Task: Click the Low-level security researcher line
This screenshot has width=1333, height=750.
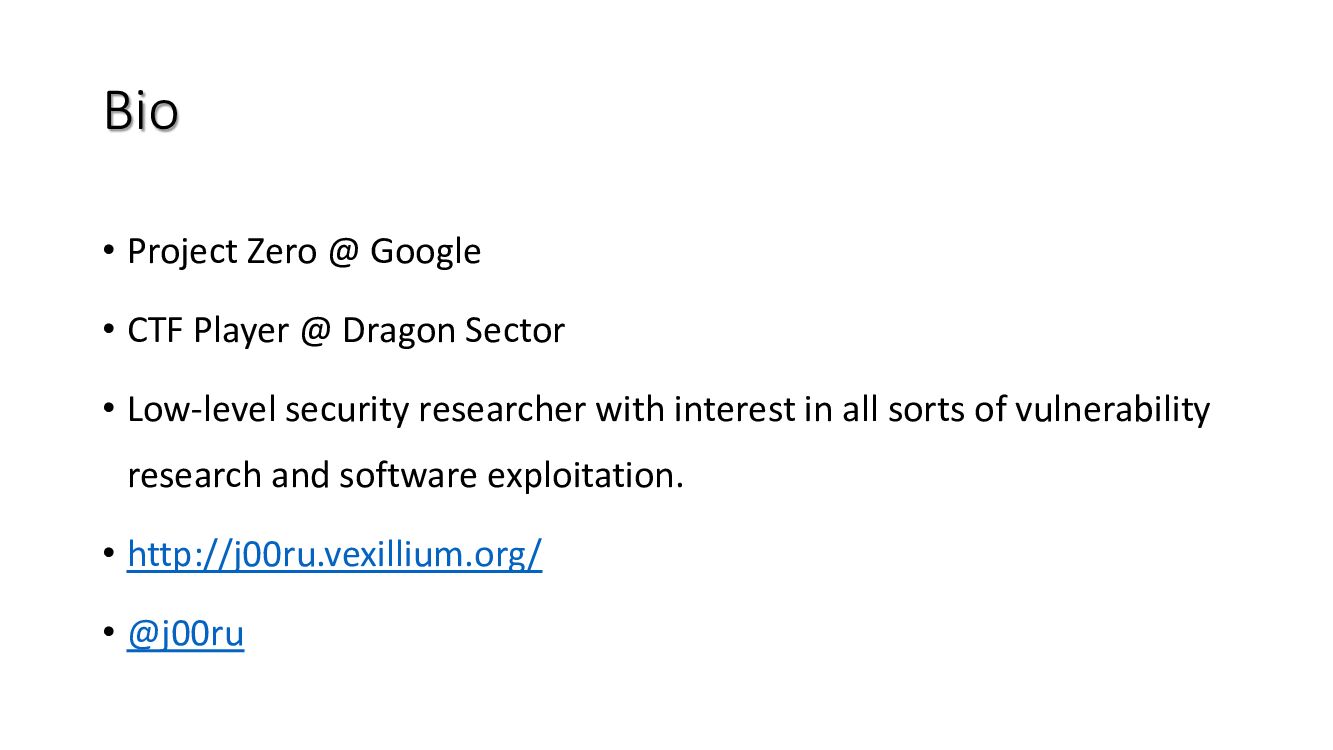Action: point(668,410)
